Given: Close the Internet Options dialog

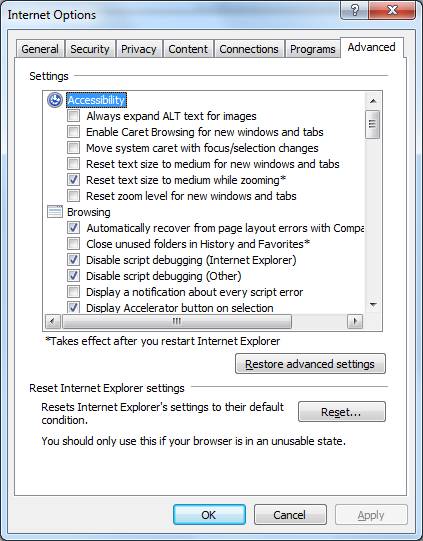Looking at the screenshot, I should coord(392,10).
